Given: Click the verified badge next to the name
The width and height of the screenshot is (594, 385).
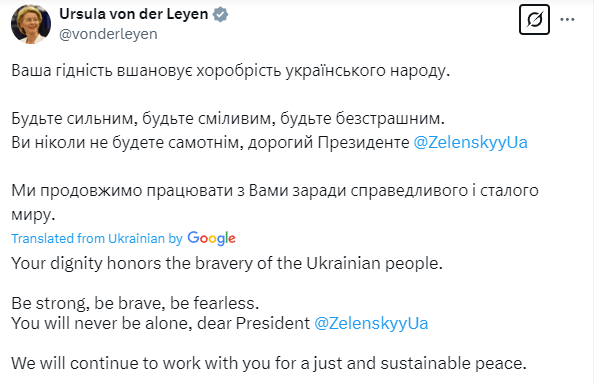Looking at the screenshot, I should (x=220, y=14).
